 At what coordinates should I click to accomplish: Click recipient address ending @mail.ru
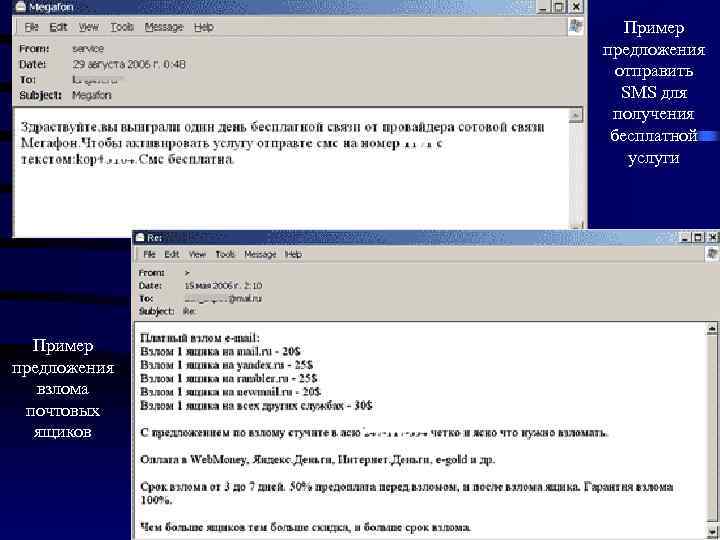point(223,298)
